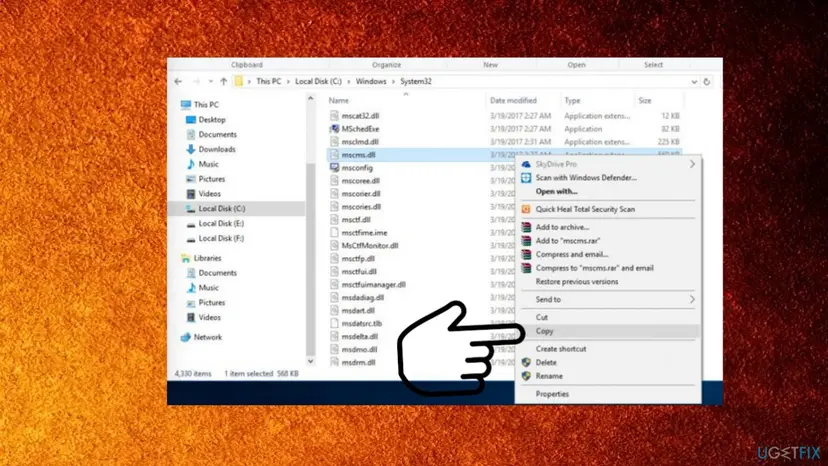Open Libraries in navigation pane
The width and height of the screenshot is (828, 466).
(x=201, y=258)
